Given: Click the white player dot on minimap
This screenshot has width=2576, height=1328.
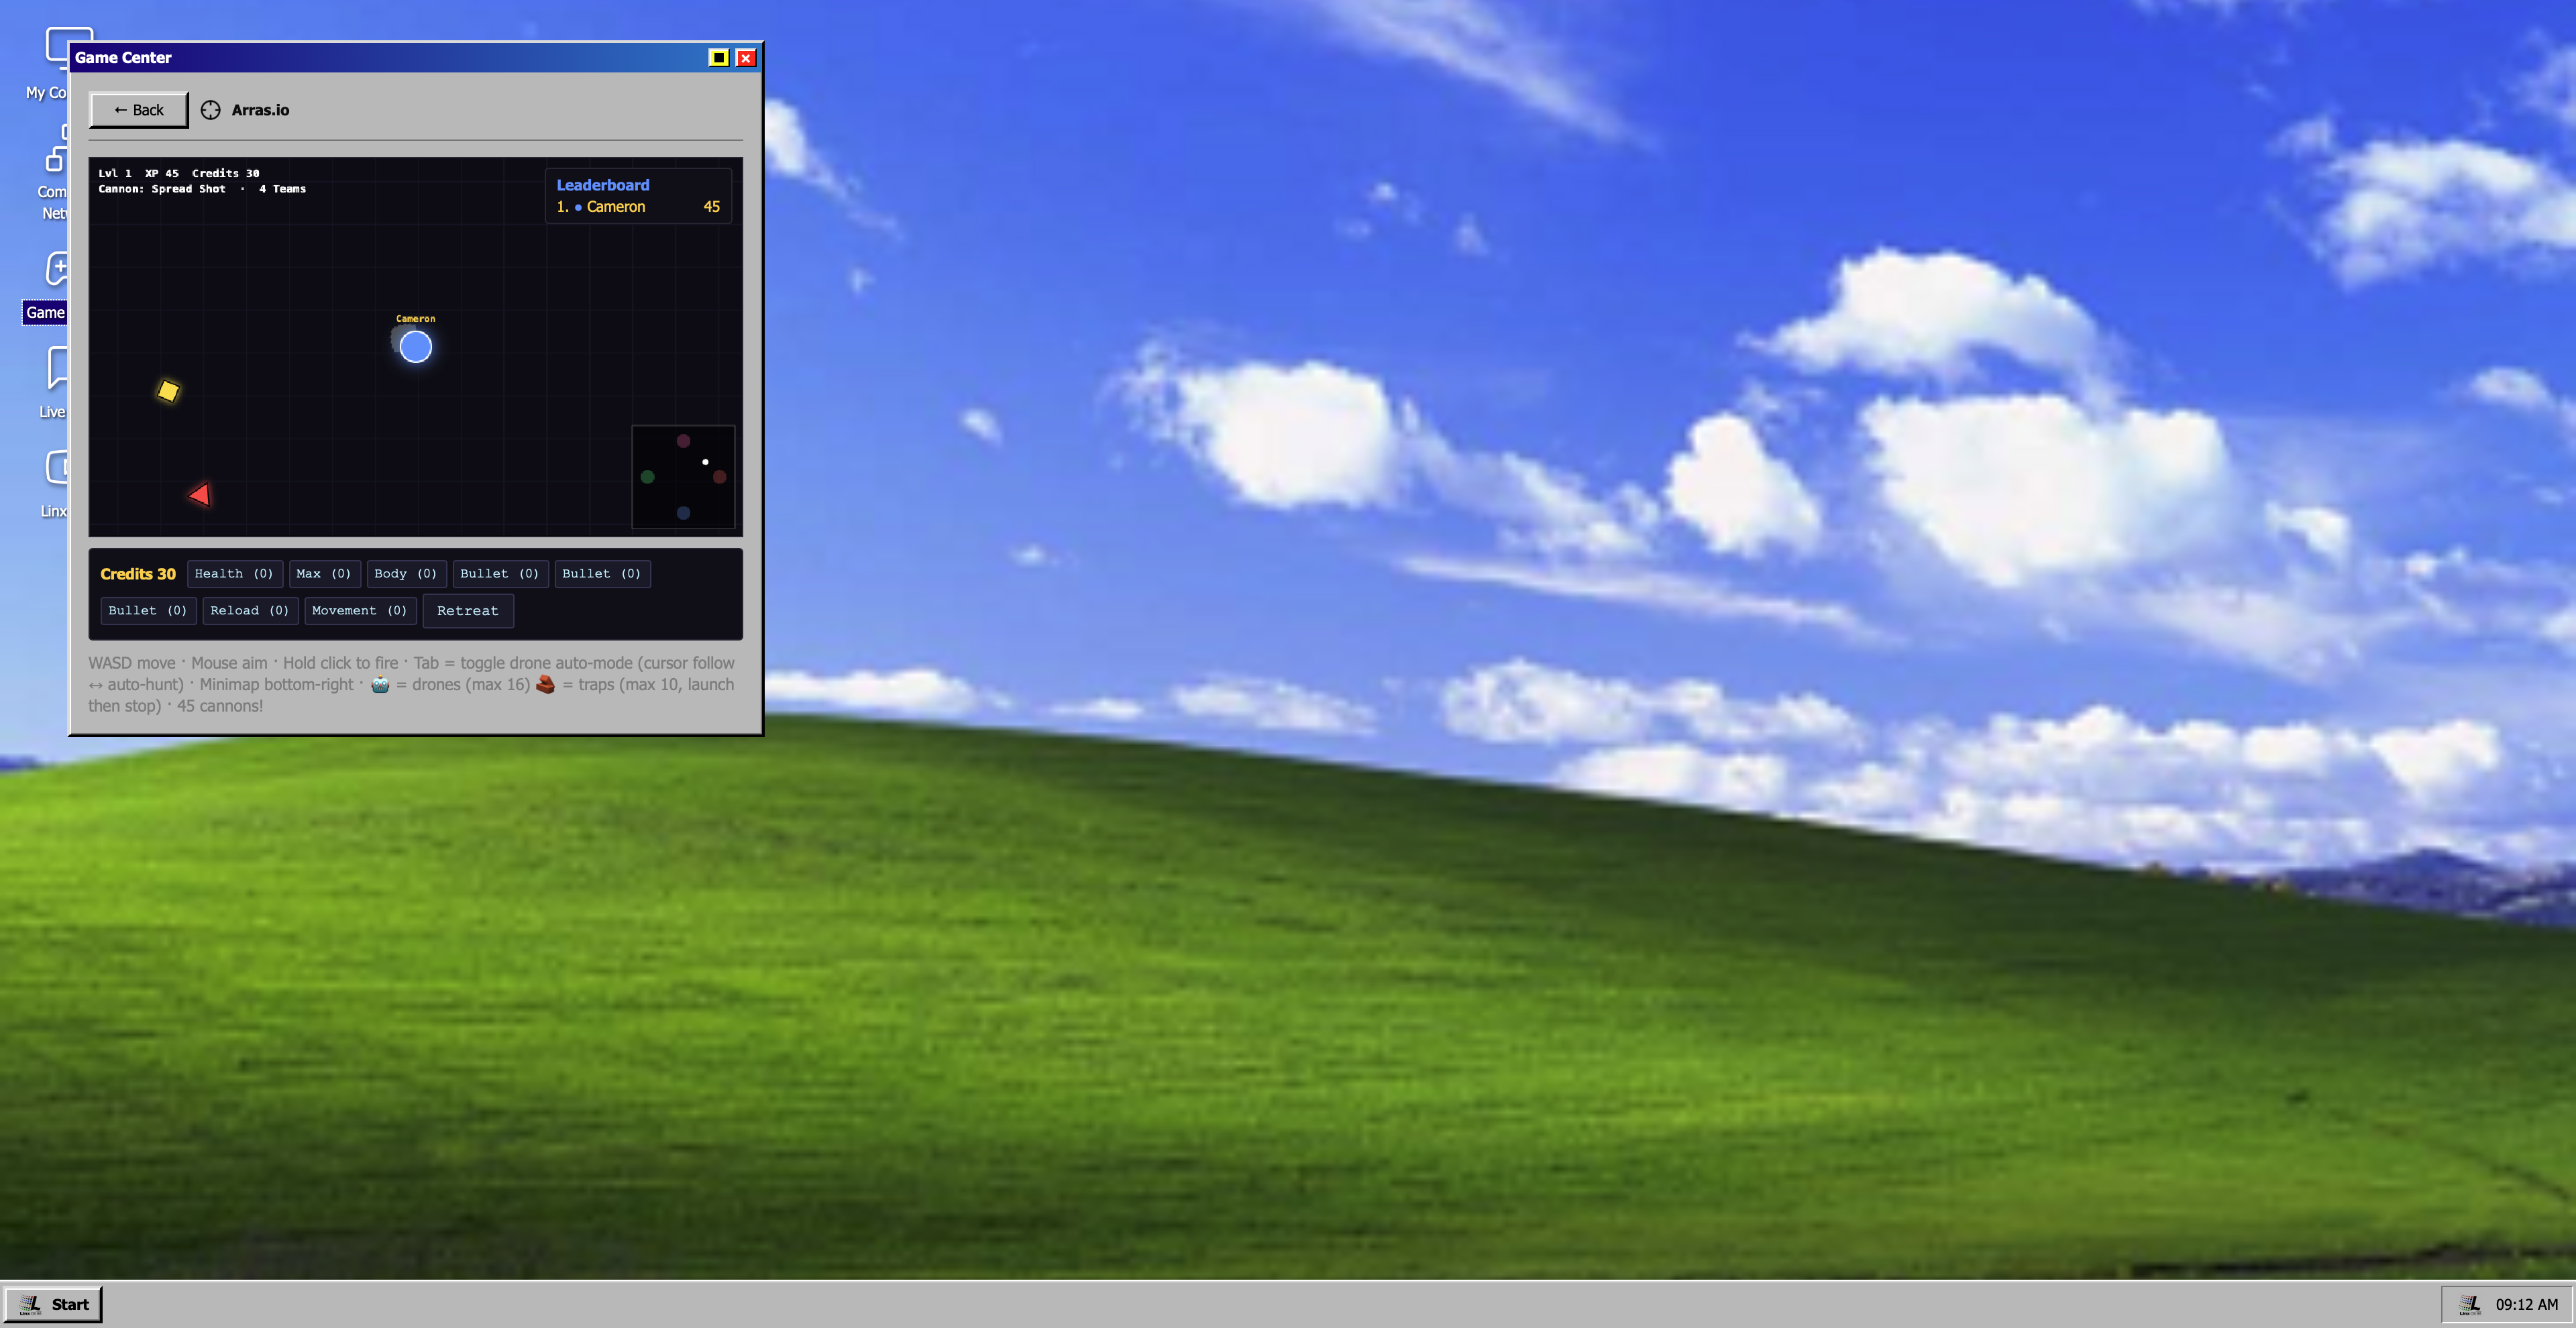Looking at the screenshot, I should point(705,462).
